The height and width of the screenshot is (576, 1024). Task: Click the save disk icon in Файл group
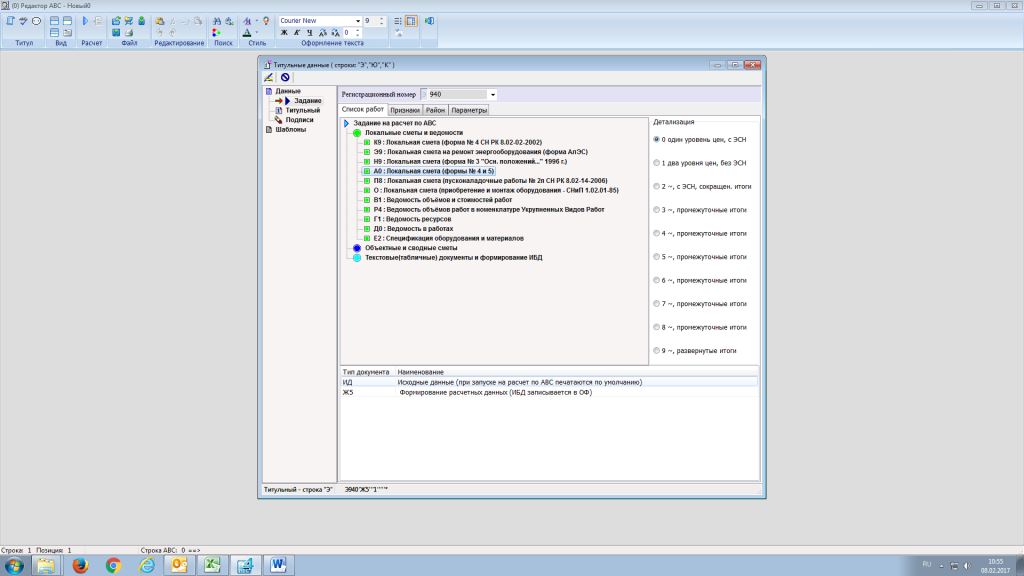pyautogui.click(x=116, y=32)
